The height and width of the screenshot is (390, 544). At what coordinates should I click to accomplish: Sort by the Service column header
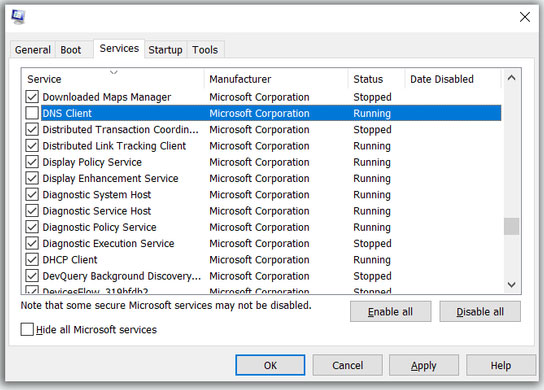[113, 79]
